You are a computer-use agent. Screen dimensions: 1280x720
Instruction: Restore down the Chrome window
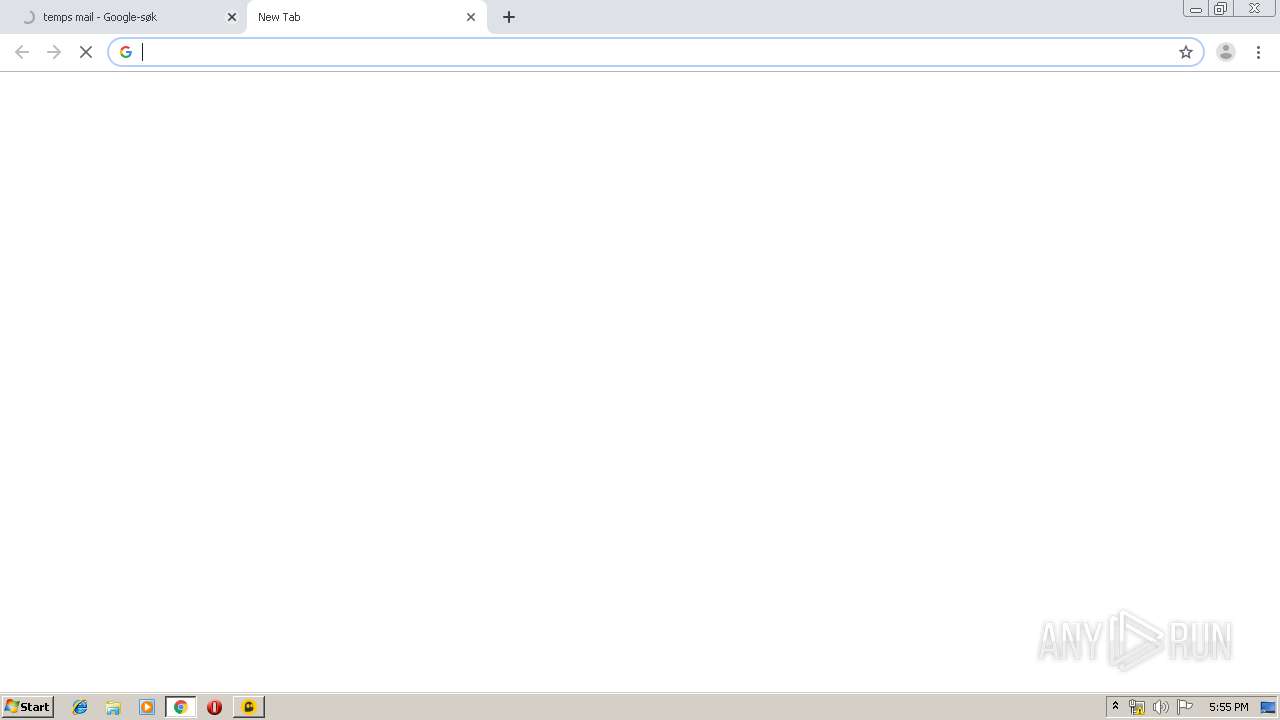(1221, 8)
